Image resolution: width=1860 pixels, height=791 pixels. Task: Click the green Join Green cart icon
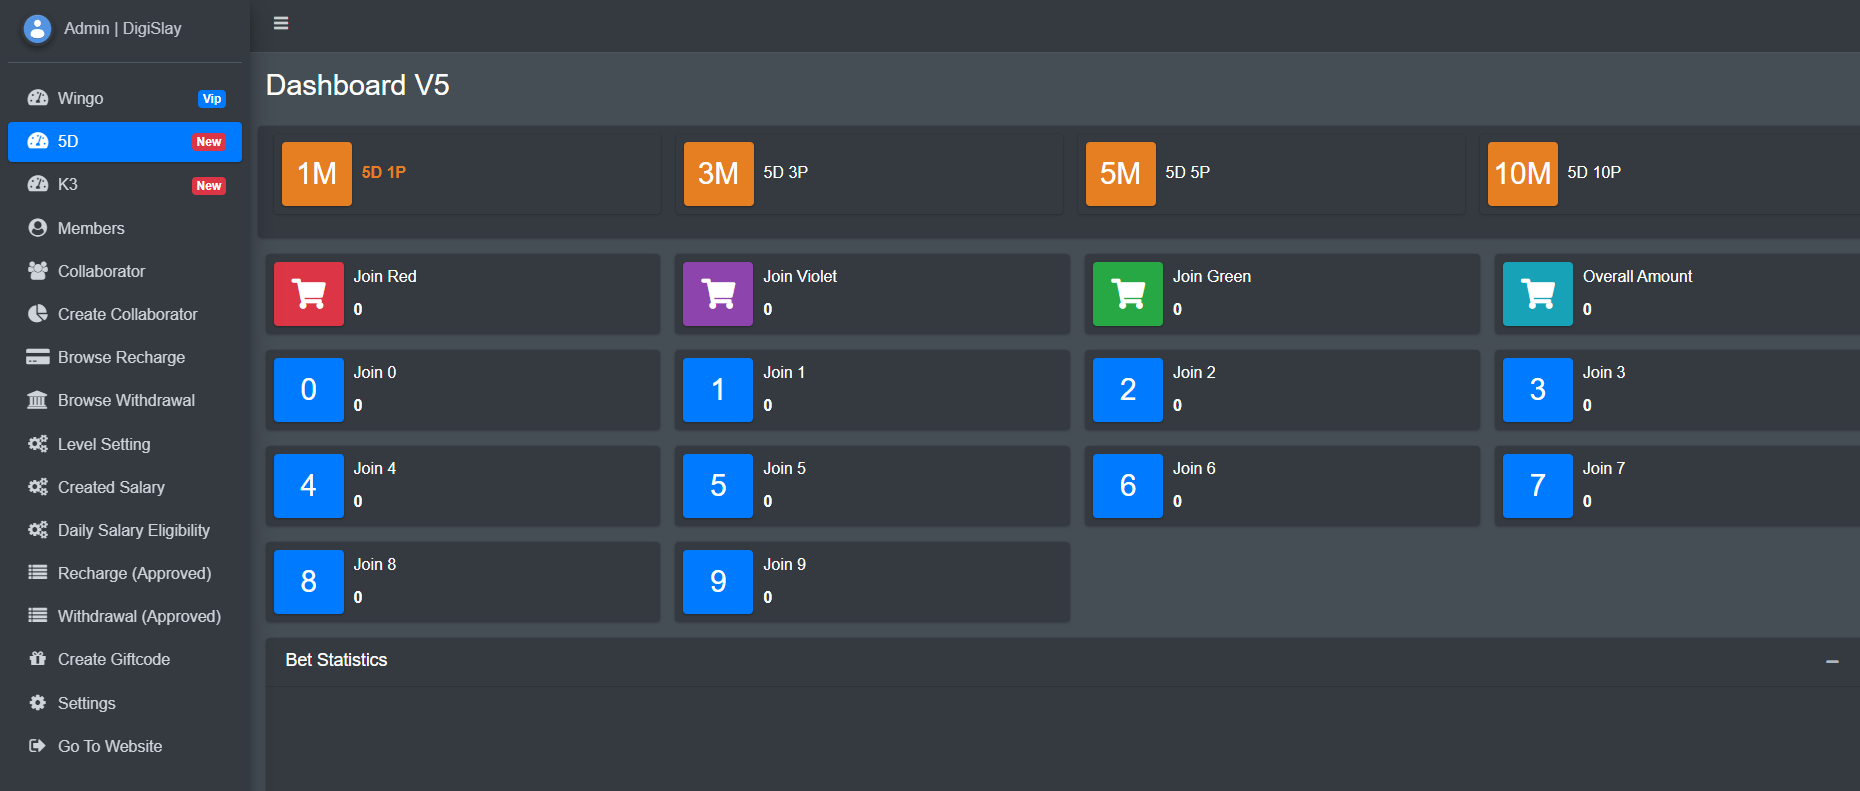coord(1128,294)
